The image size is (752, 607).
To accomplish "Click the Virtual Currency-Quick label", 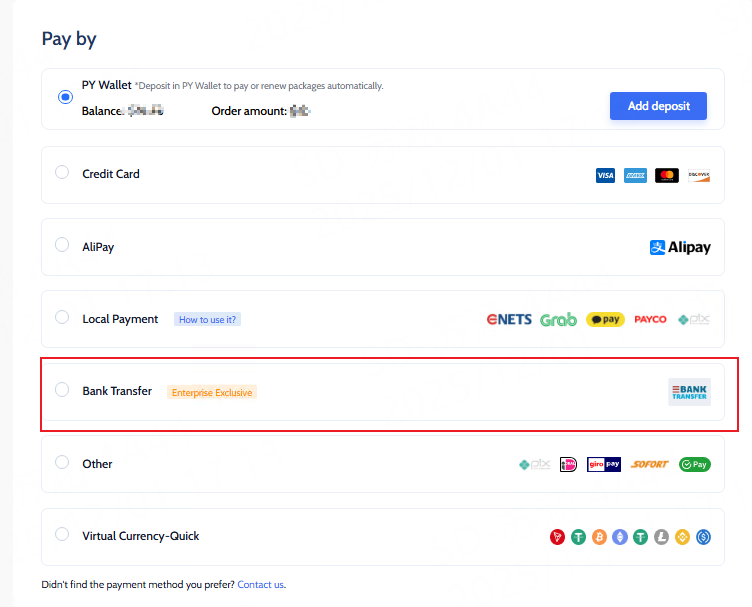I will 141,536.
